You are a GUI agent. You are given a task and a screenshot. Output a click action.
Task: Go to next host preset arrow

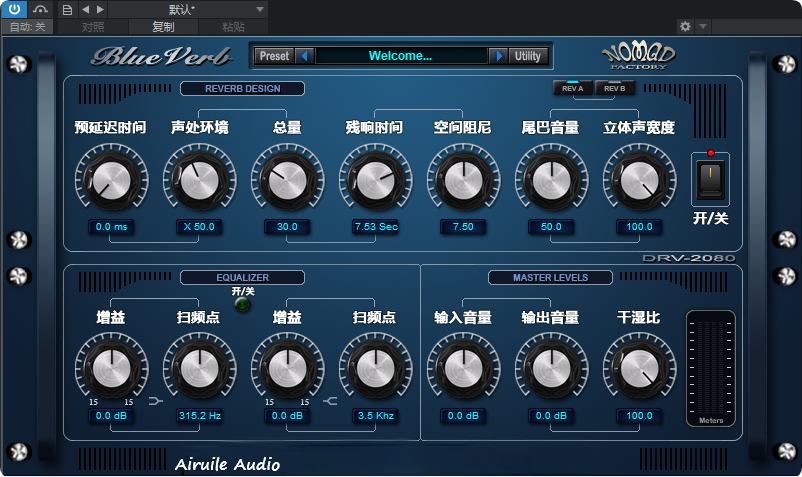pos(100,9)
